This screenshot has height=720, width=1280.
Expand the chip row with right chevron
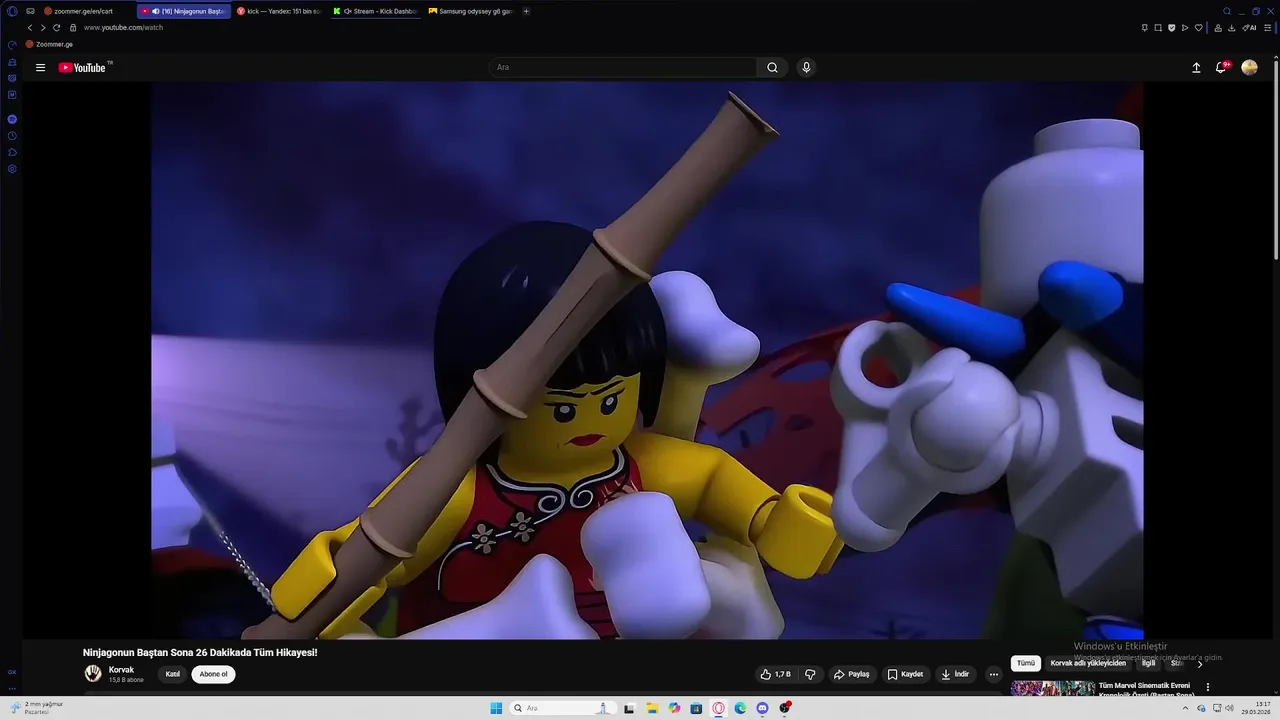click(1200, 664)
